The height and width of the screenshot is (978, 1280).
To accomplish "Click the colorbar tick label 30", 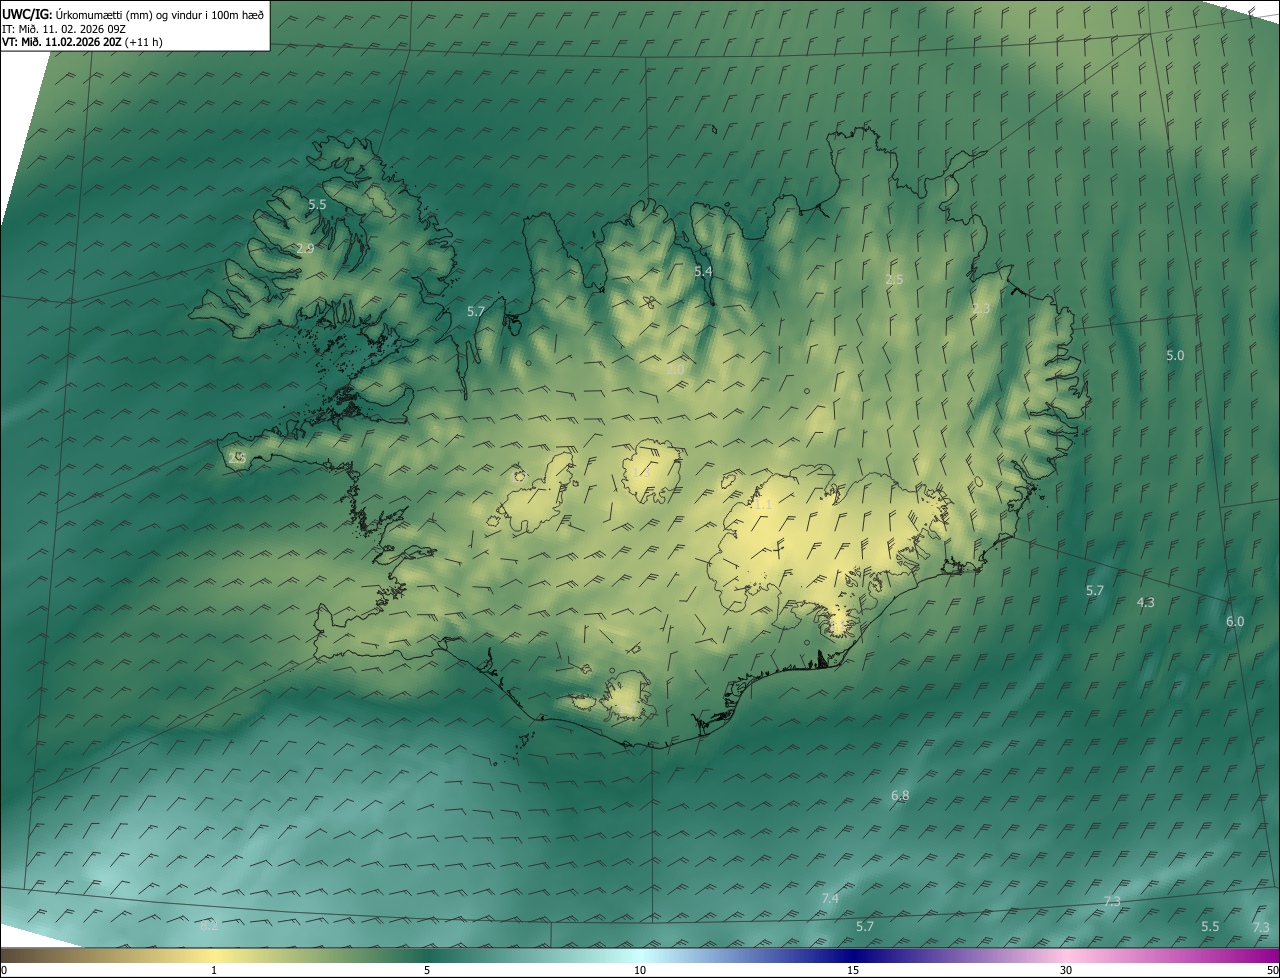I will [x=1066, y=970].
